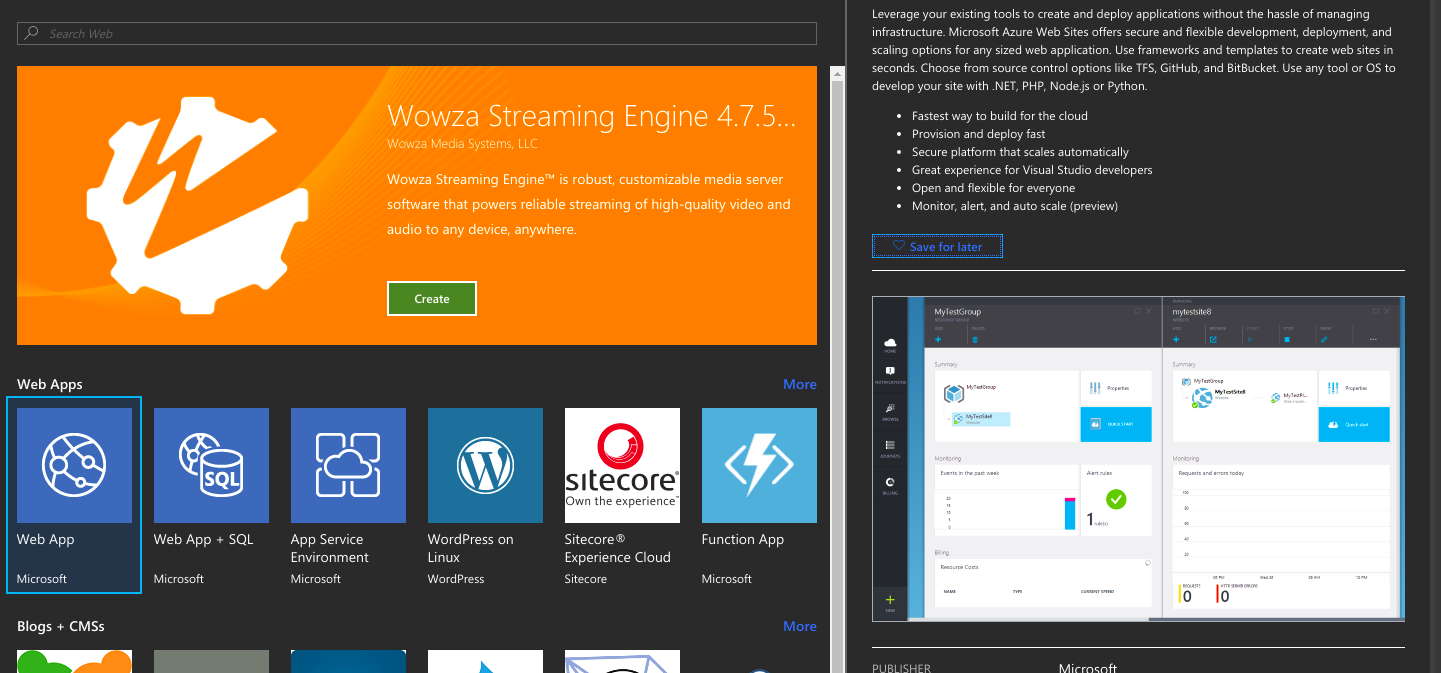The height and width of the screenshot is (673, 1441).
Task: Open More link for Web Apps
Action: [799, 384]
